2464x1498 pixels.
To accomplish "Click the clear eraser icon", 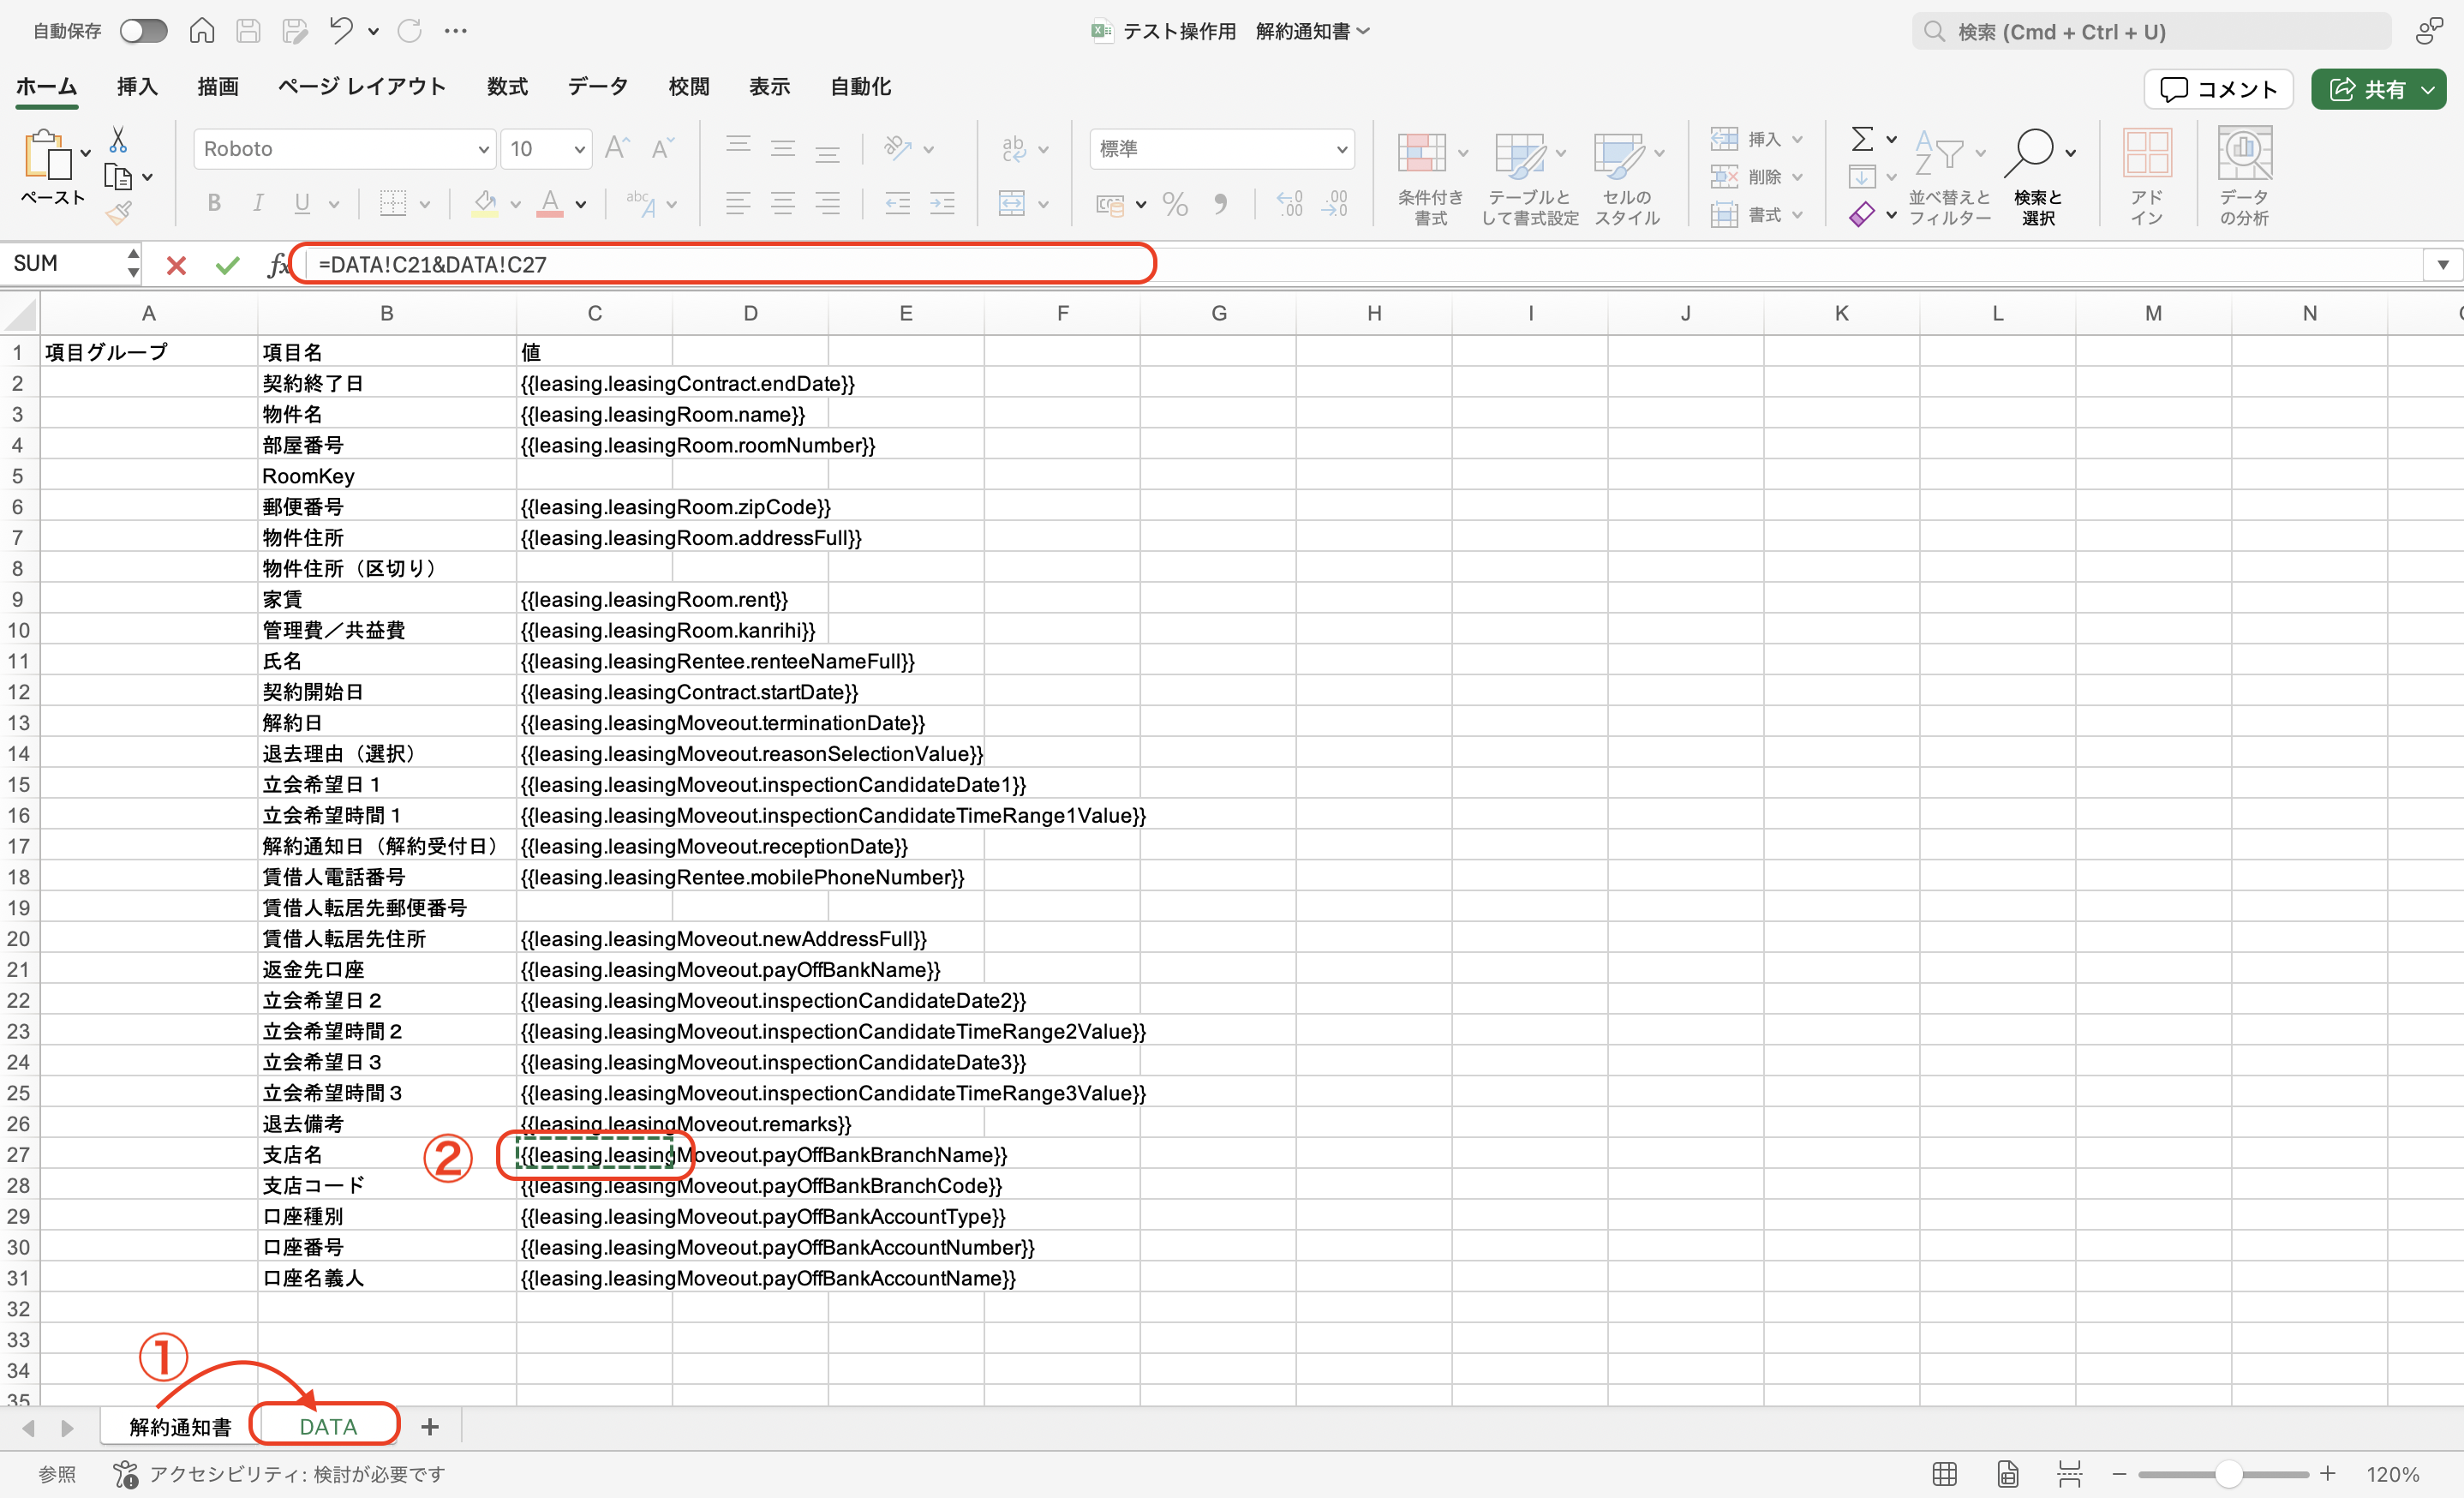I will tap(1861, 214).
